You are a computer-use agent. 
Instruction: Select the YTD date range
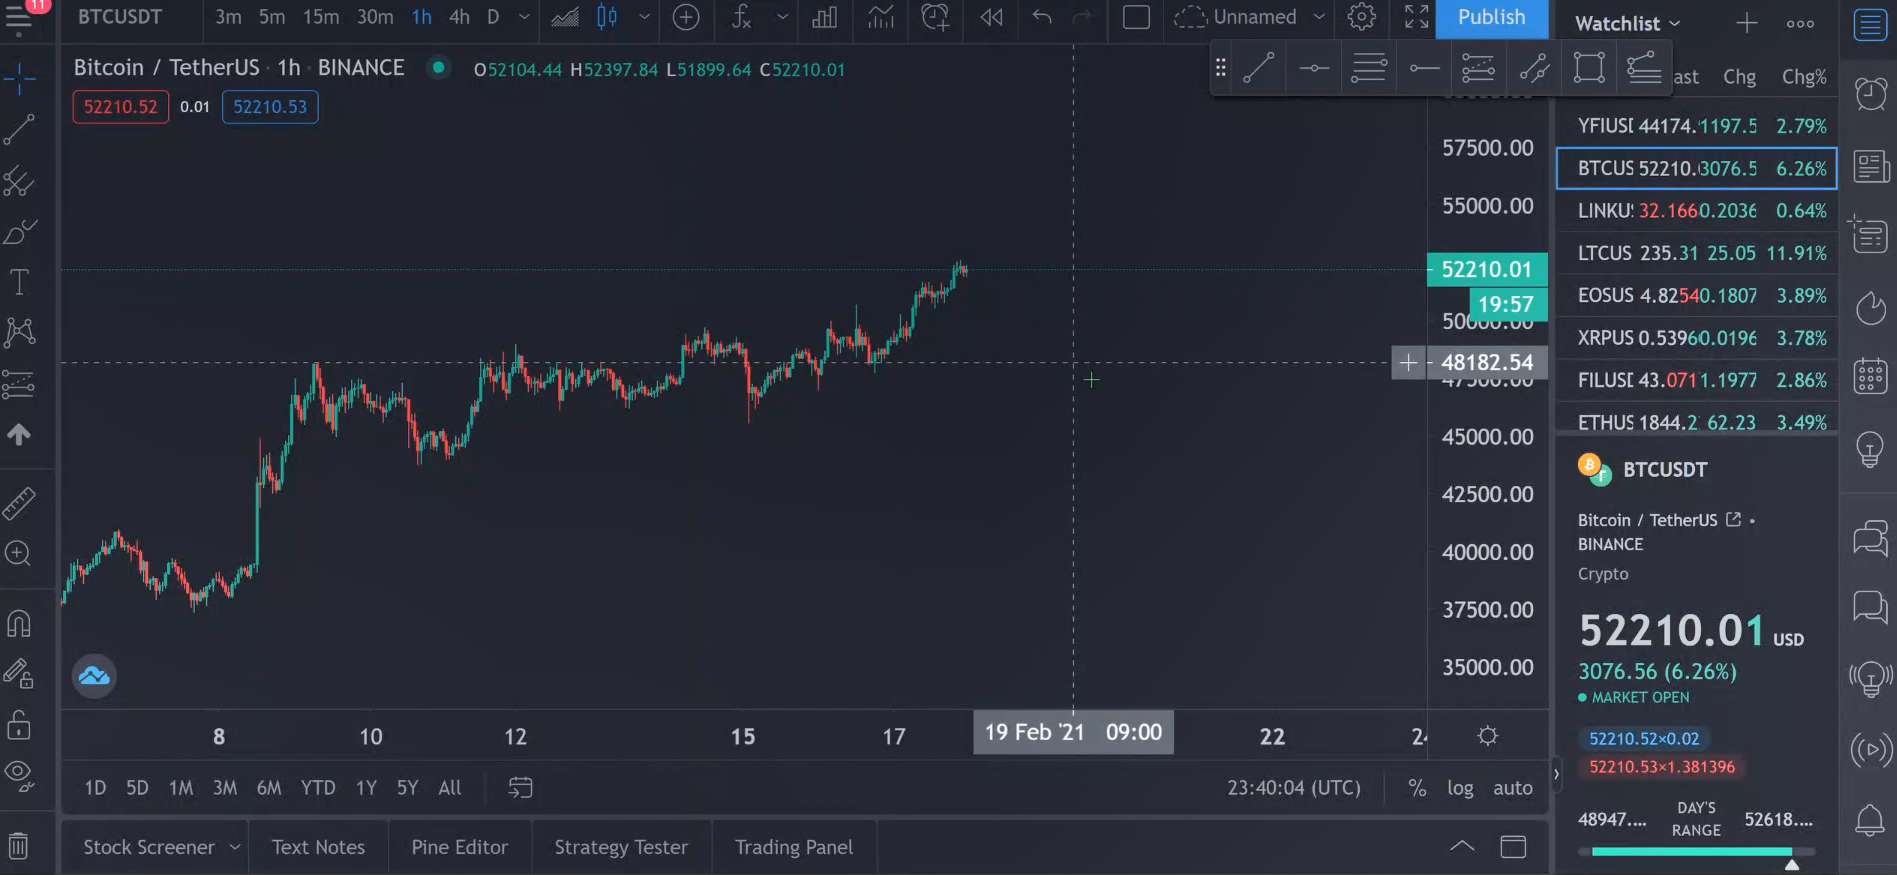pyautogui.click(x=318, y=788)
